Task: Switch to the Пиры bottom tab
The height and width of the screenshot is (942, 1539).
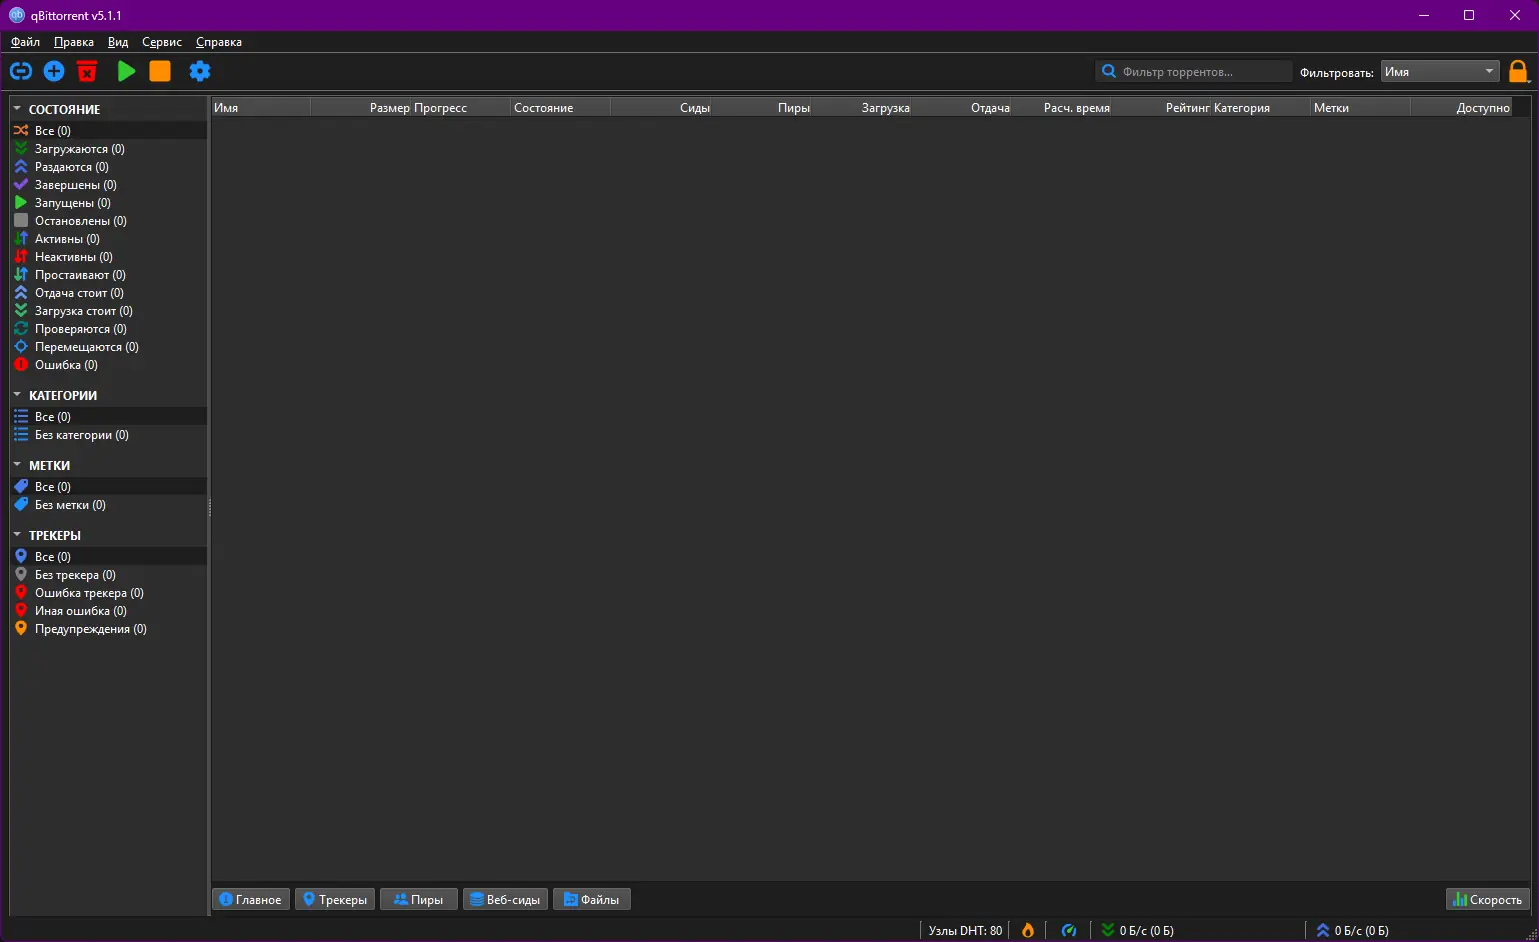Action: coord(419,900)
